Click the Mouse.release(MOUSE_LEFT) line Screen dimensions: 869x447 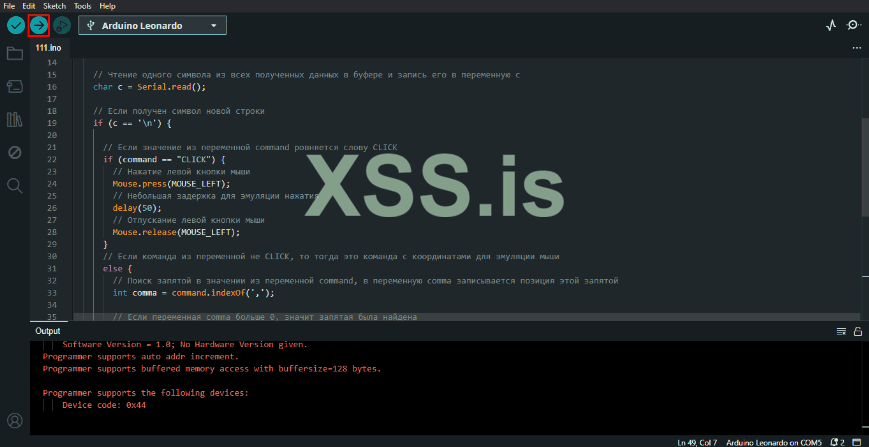[x=176, y=232]
